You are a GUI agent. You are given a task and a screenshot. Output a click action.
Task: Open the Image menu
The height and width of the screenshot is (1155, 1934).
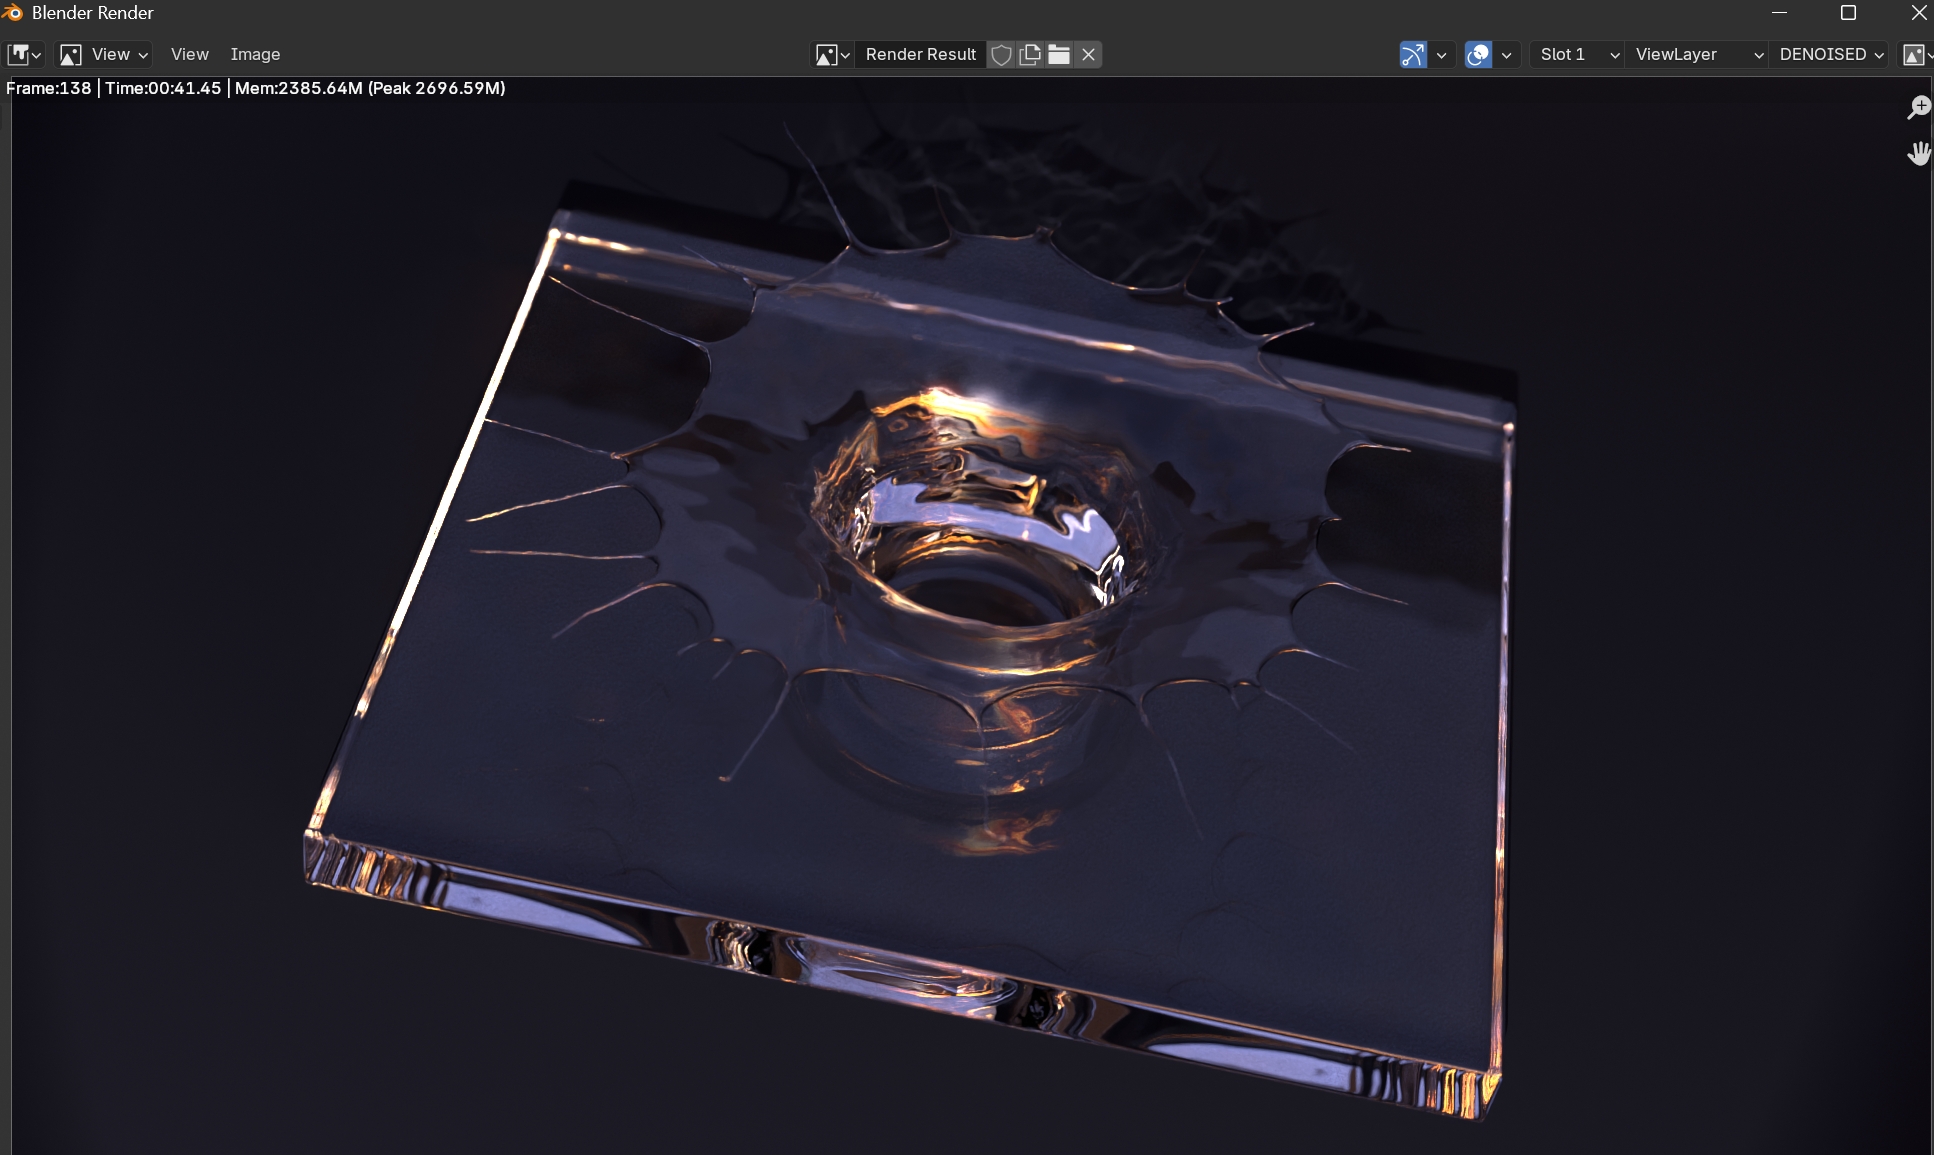(x=255, y=54)
